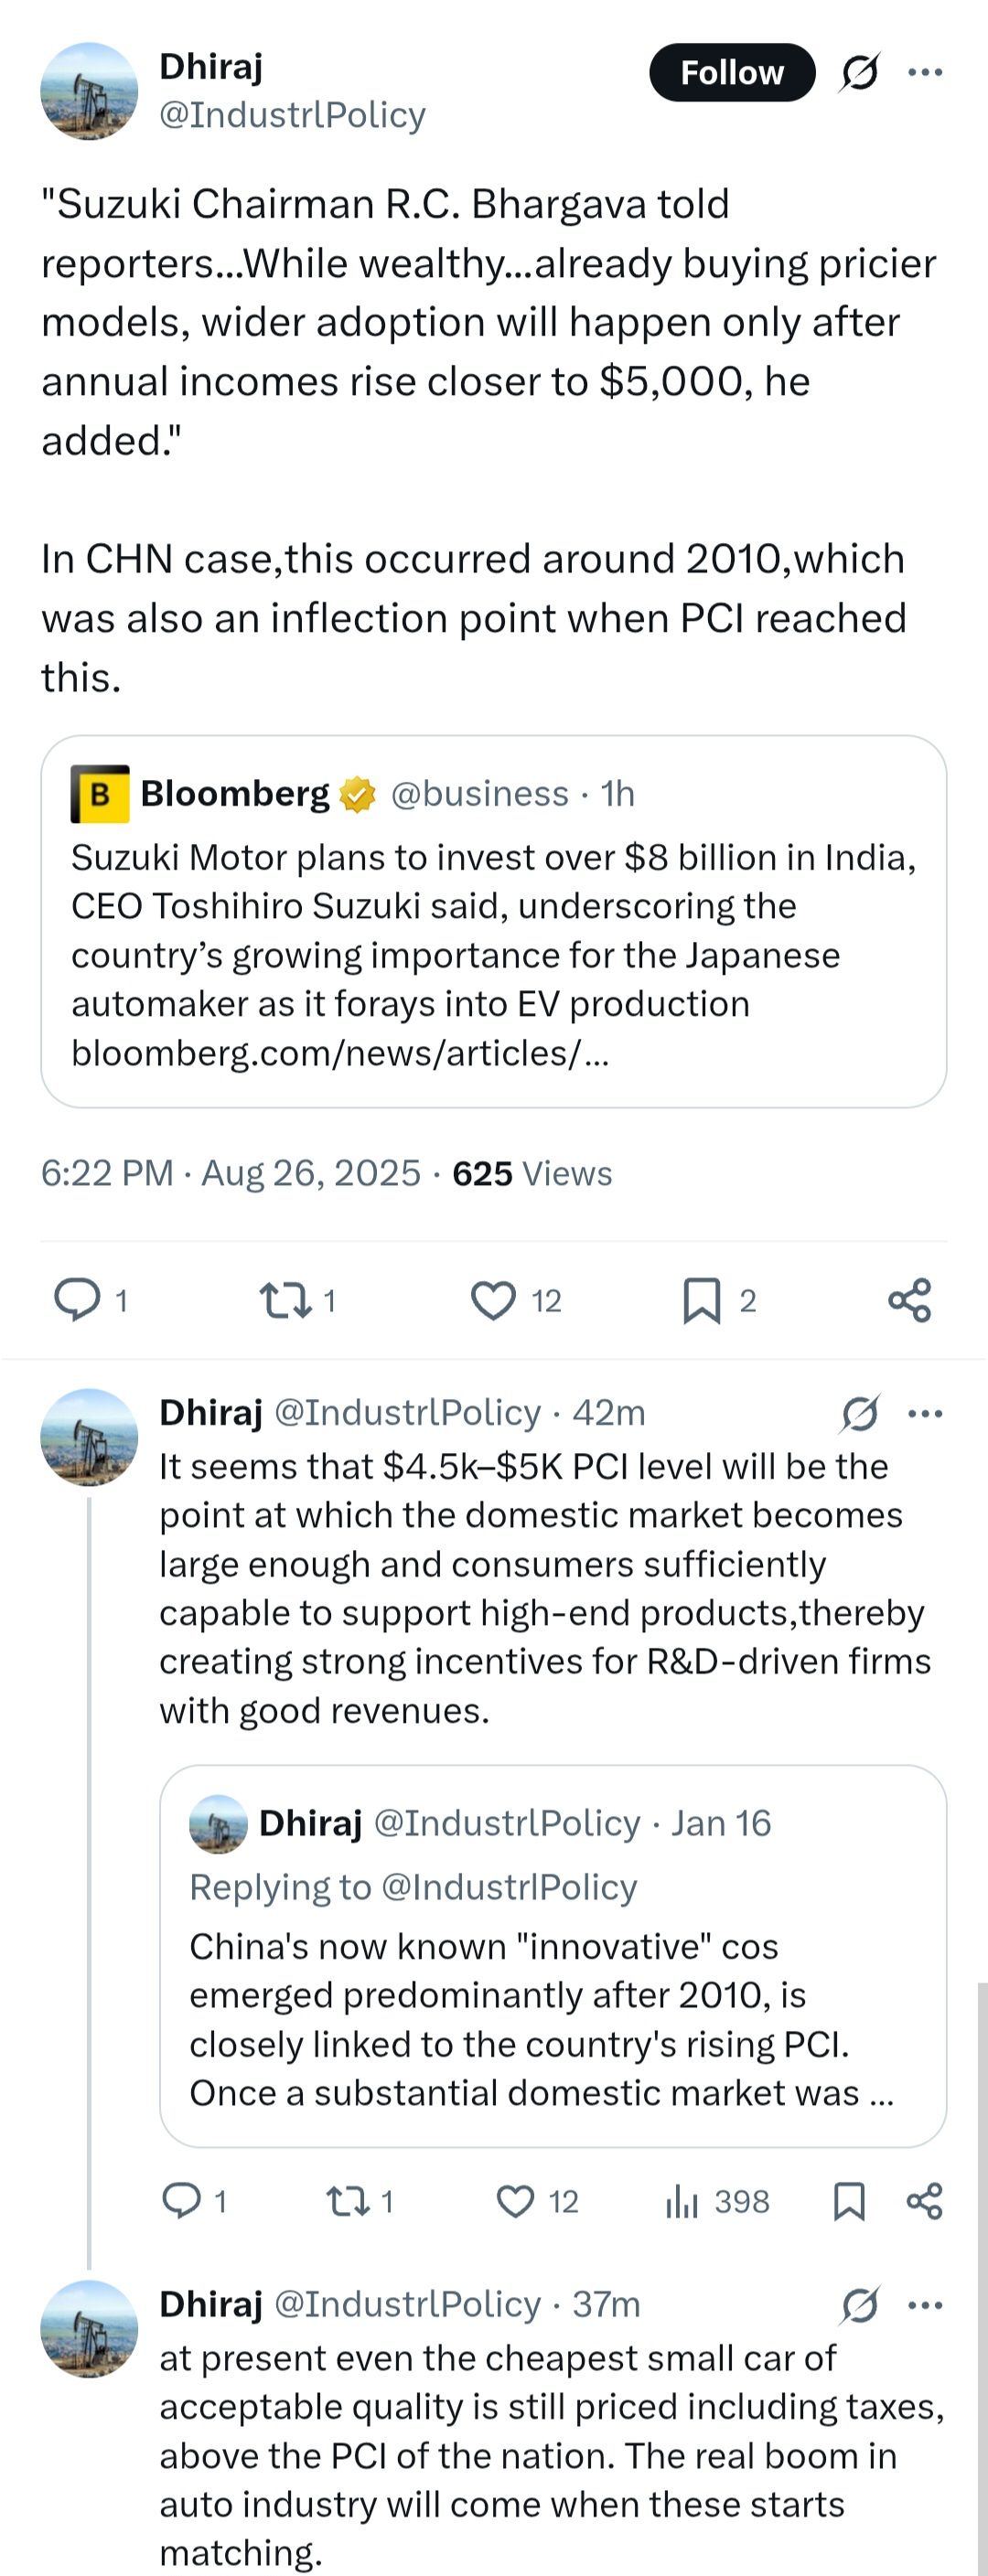Bookmark the 42m reply tweet
Viewport: 988px width, 2576px height.
pyautogui.click(x=849, y=2201)
